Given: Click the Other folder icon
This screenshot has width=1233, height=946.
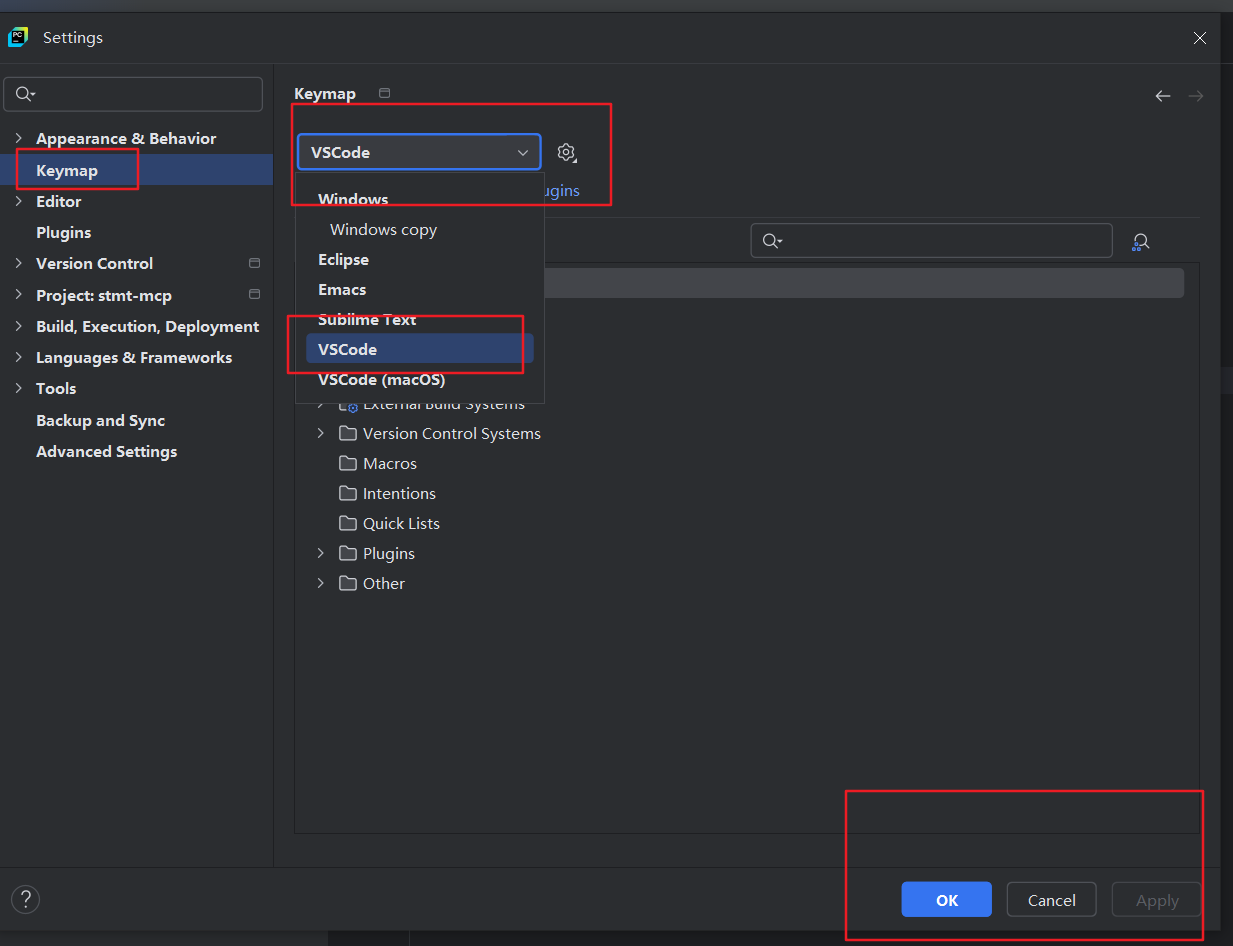Looking at the screenshot, I should pos(348,583).
